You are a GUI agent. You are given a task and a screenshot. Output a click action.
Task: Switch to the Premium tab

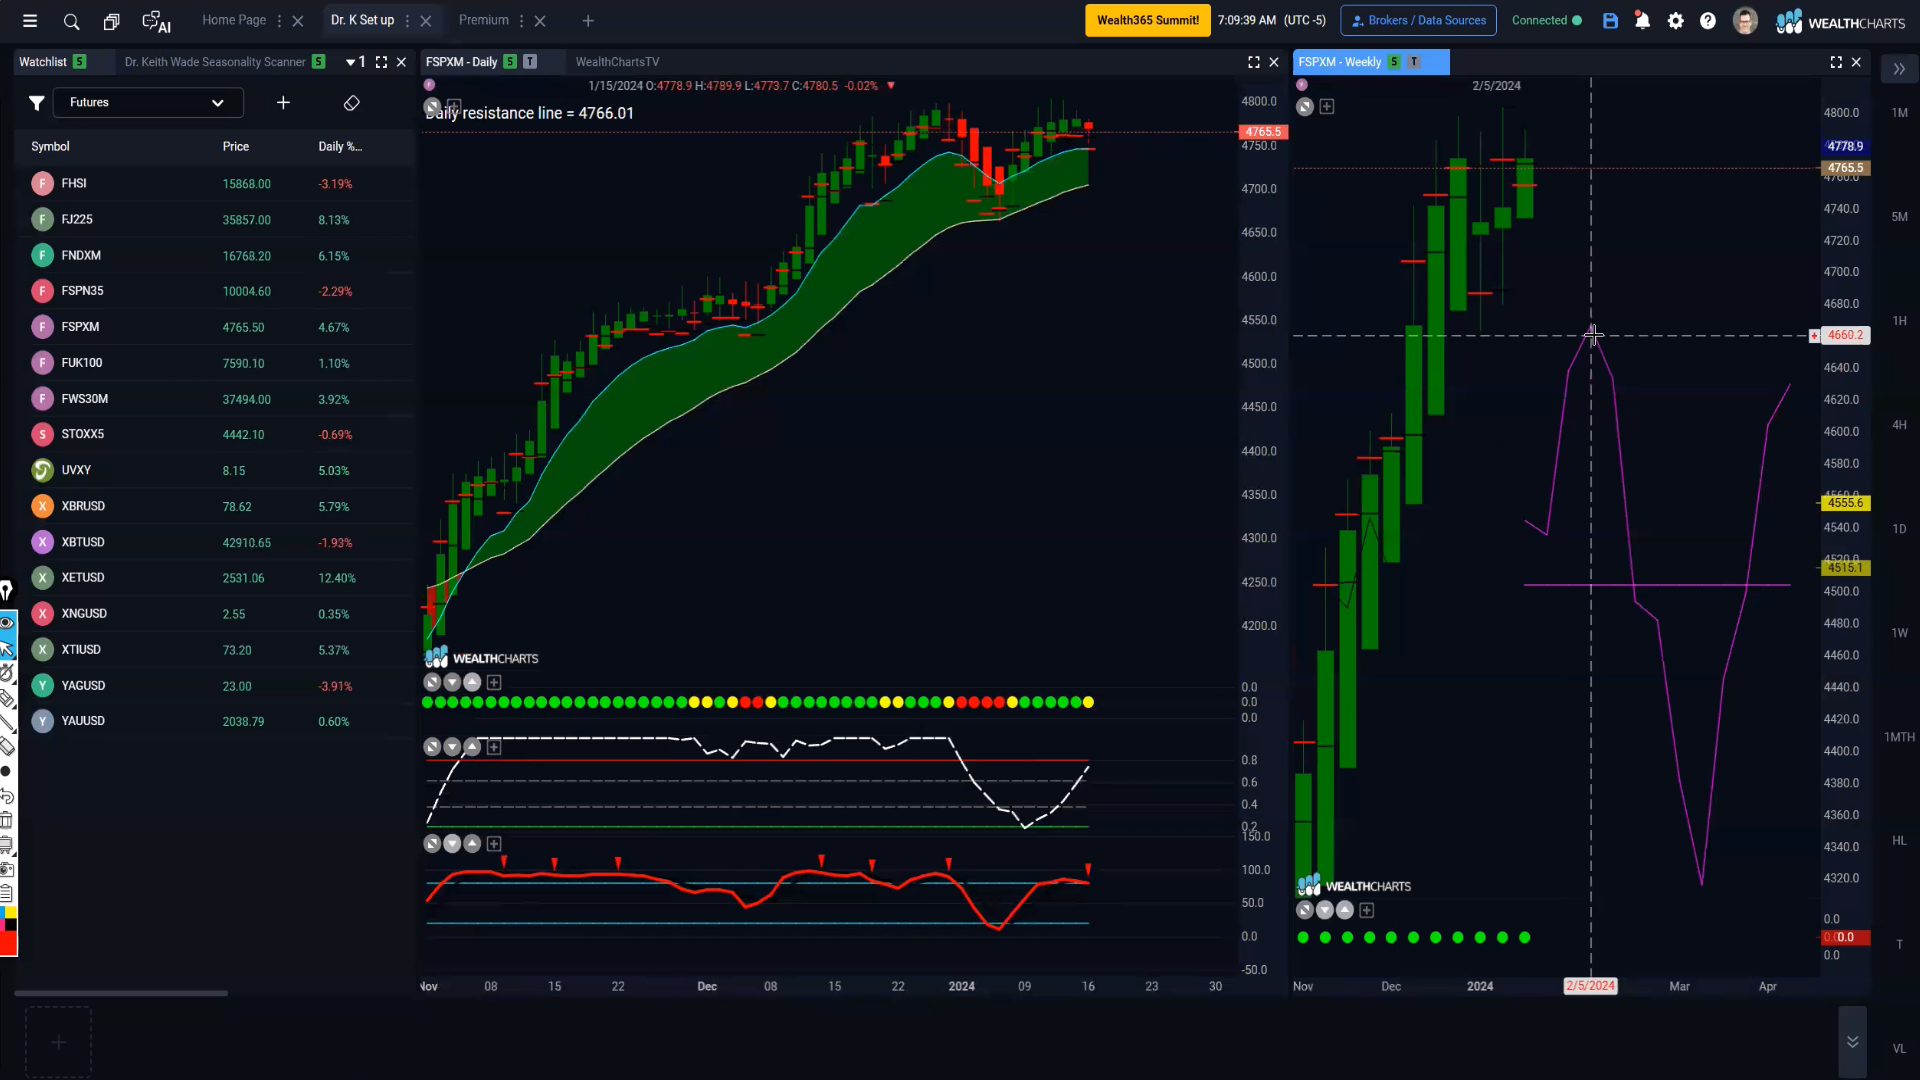pyautogui.click(x=484, y=20)
